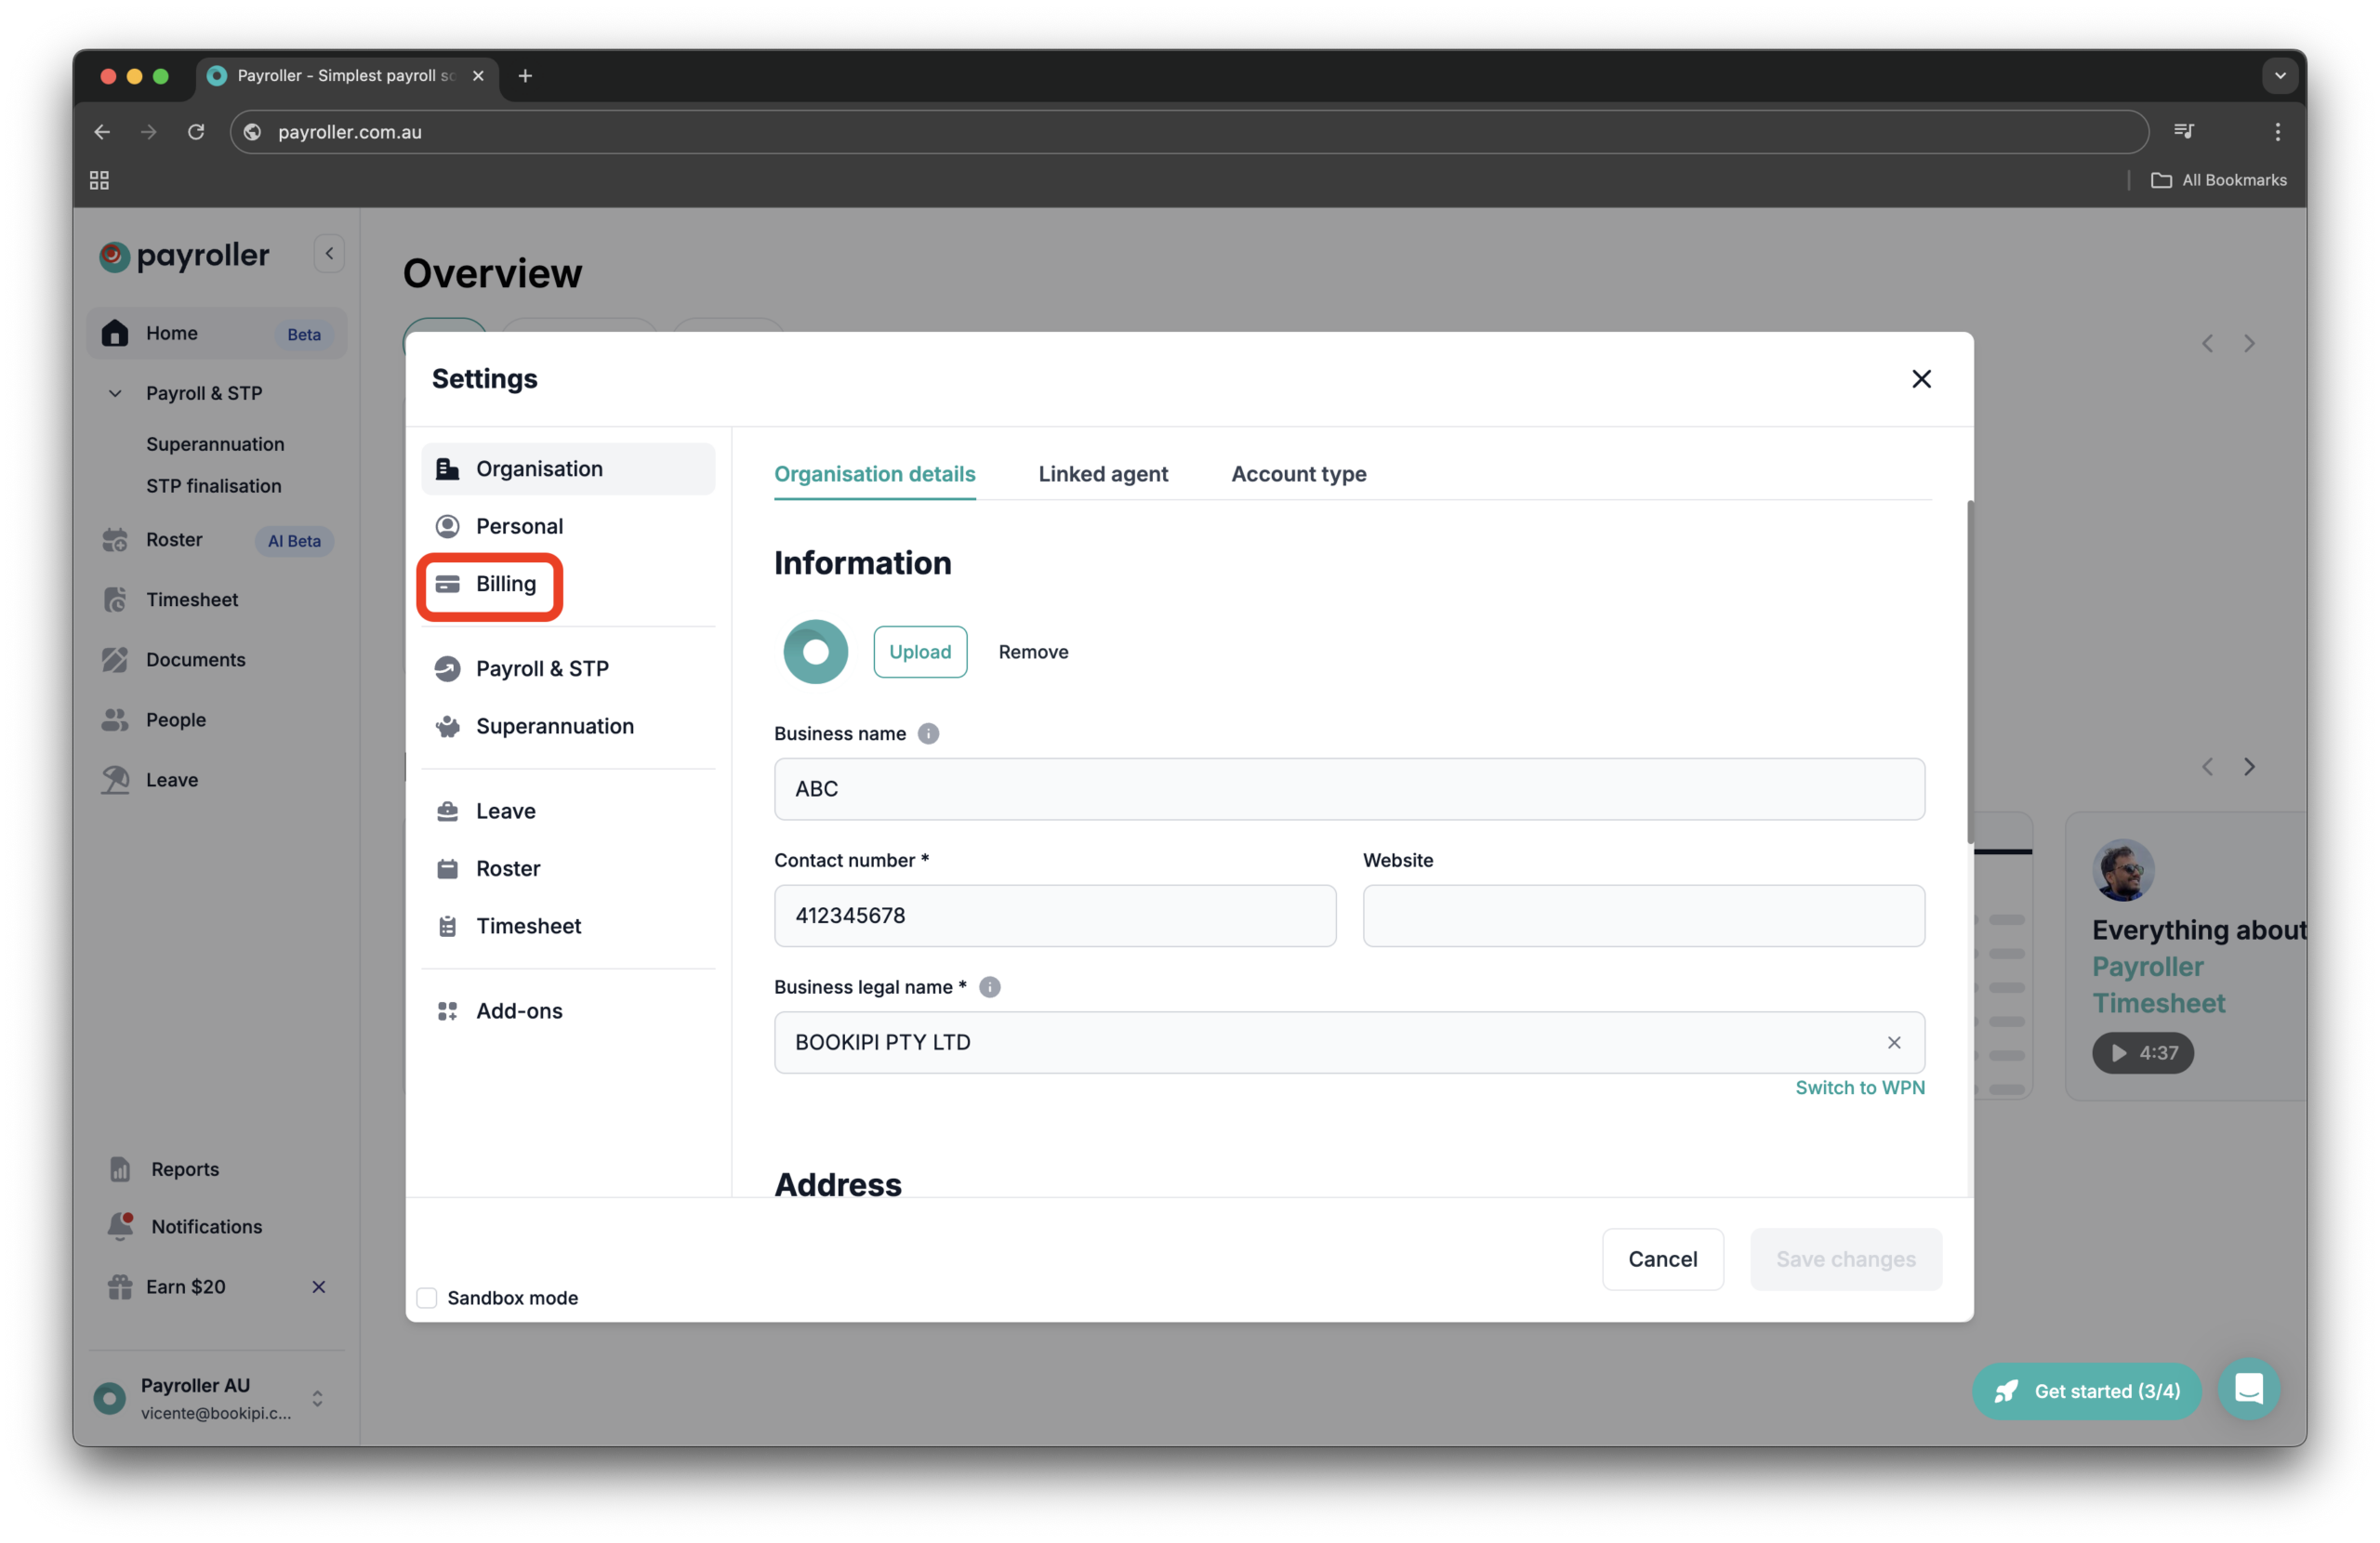
Task: Open Documents from the sidebar
Action: pyautogui.click(x=195, y=659)
